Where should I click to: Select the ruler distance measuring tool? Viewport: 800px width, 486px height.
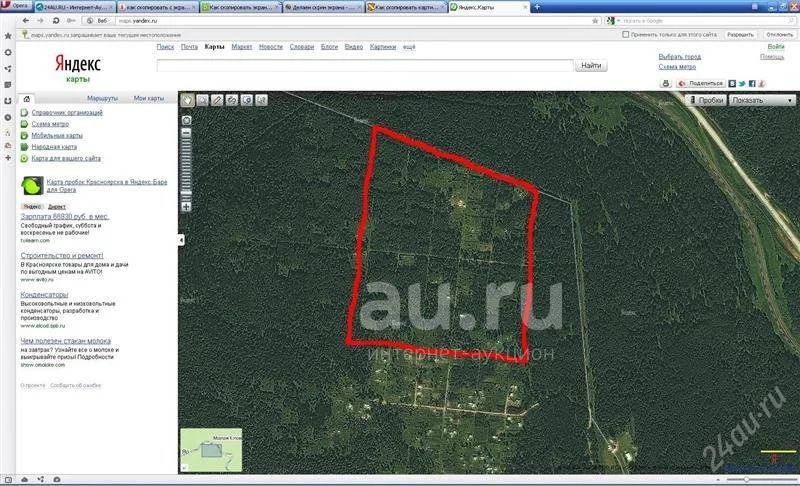[217, 100]
